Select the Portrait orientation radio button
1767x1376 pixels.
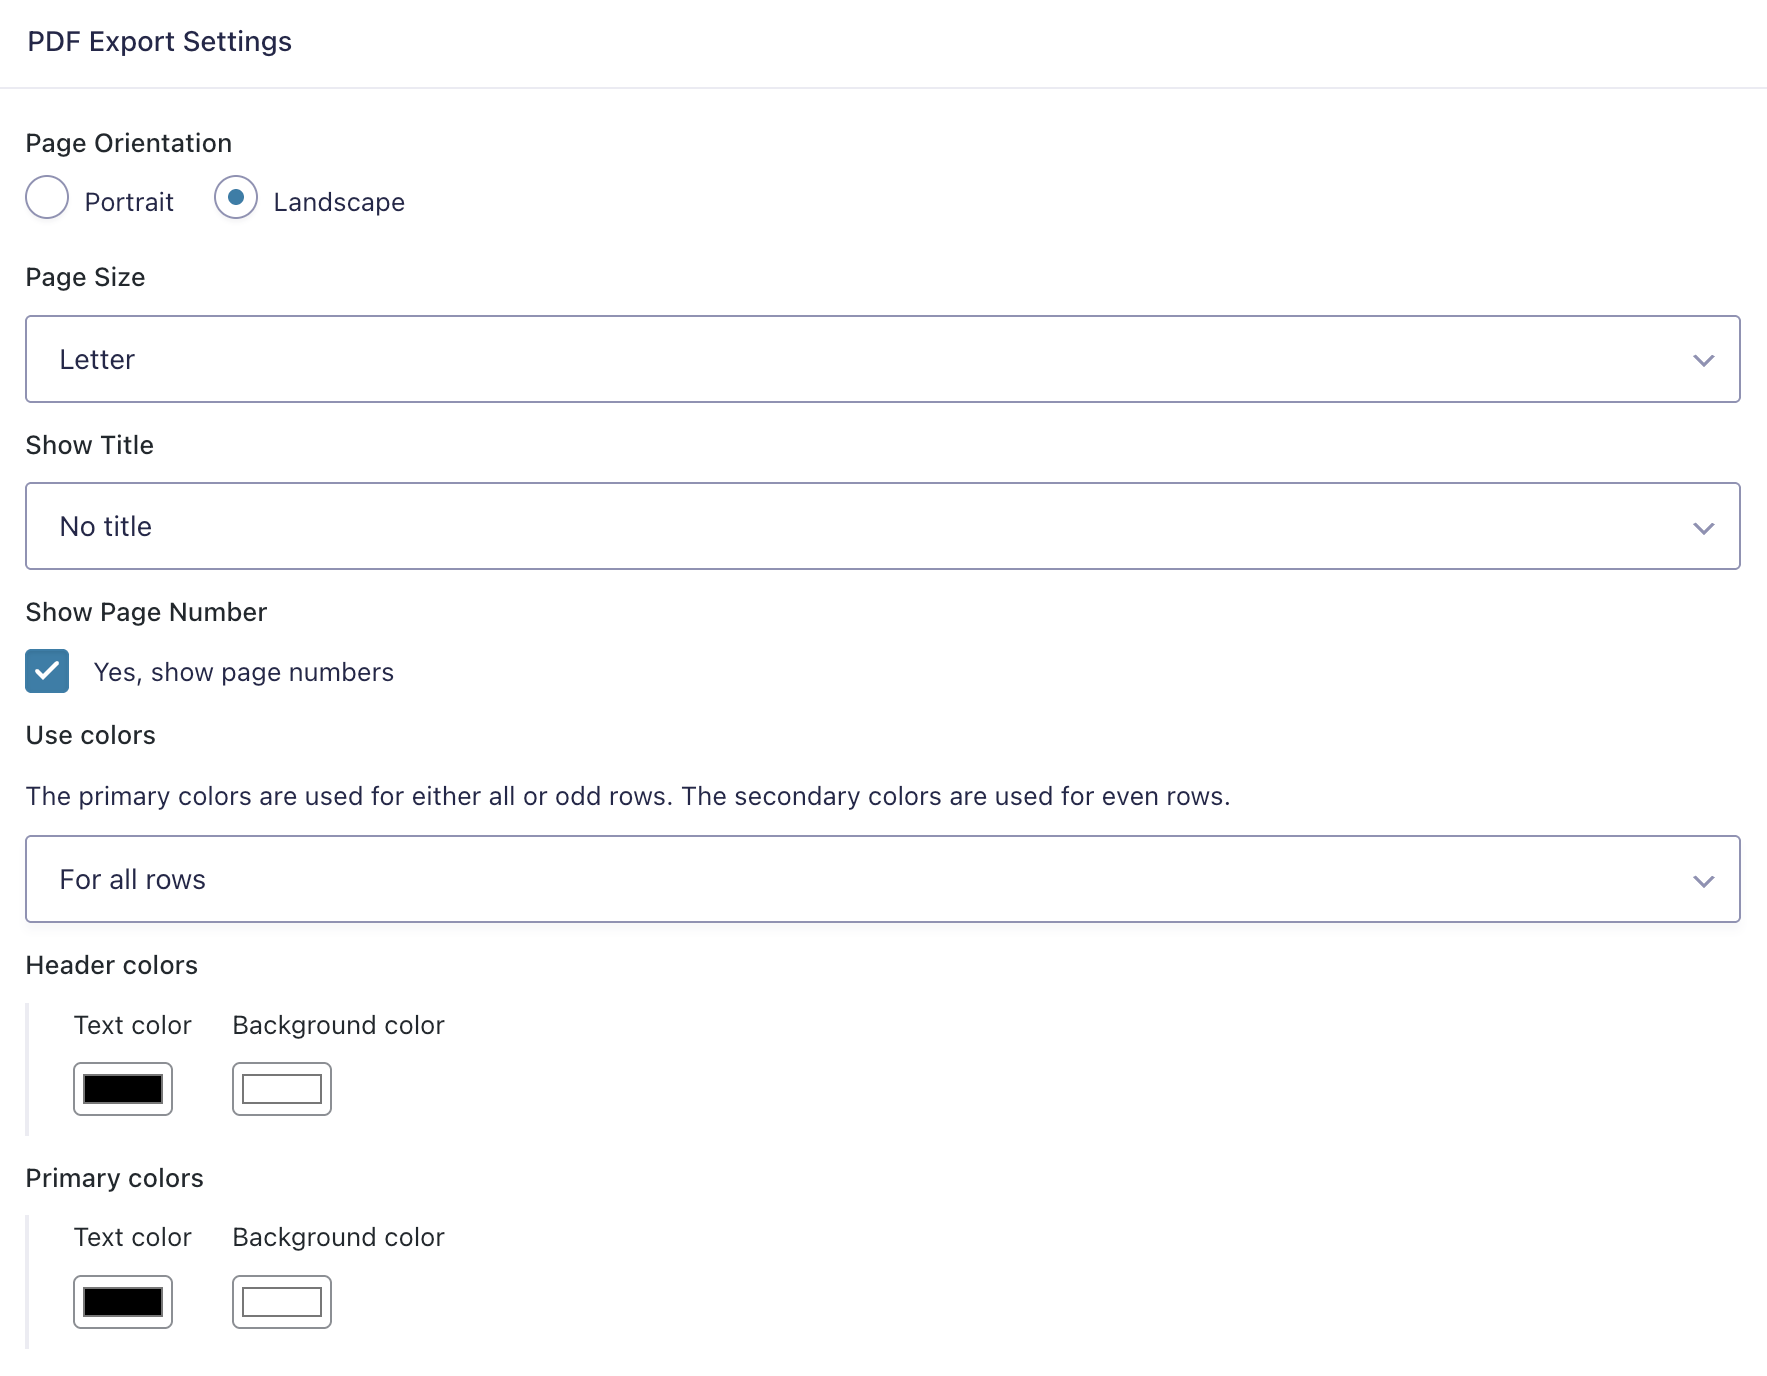(x=47, y=199)
